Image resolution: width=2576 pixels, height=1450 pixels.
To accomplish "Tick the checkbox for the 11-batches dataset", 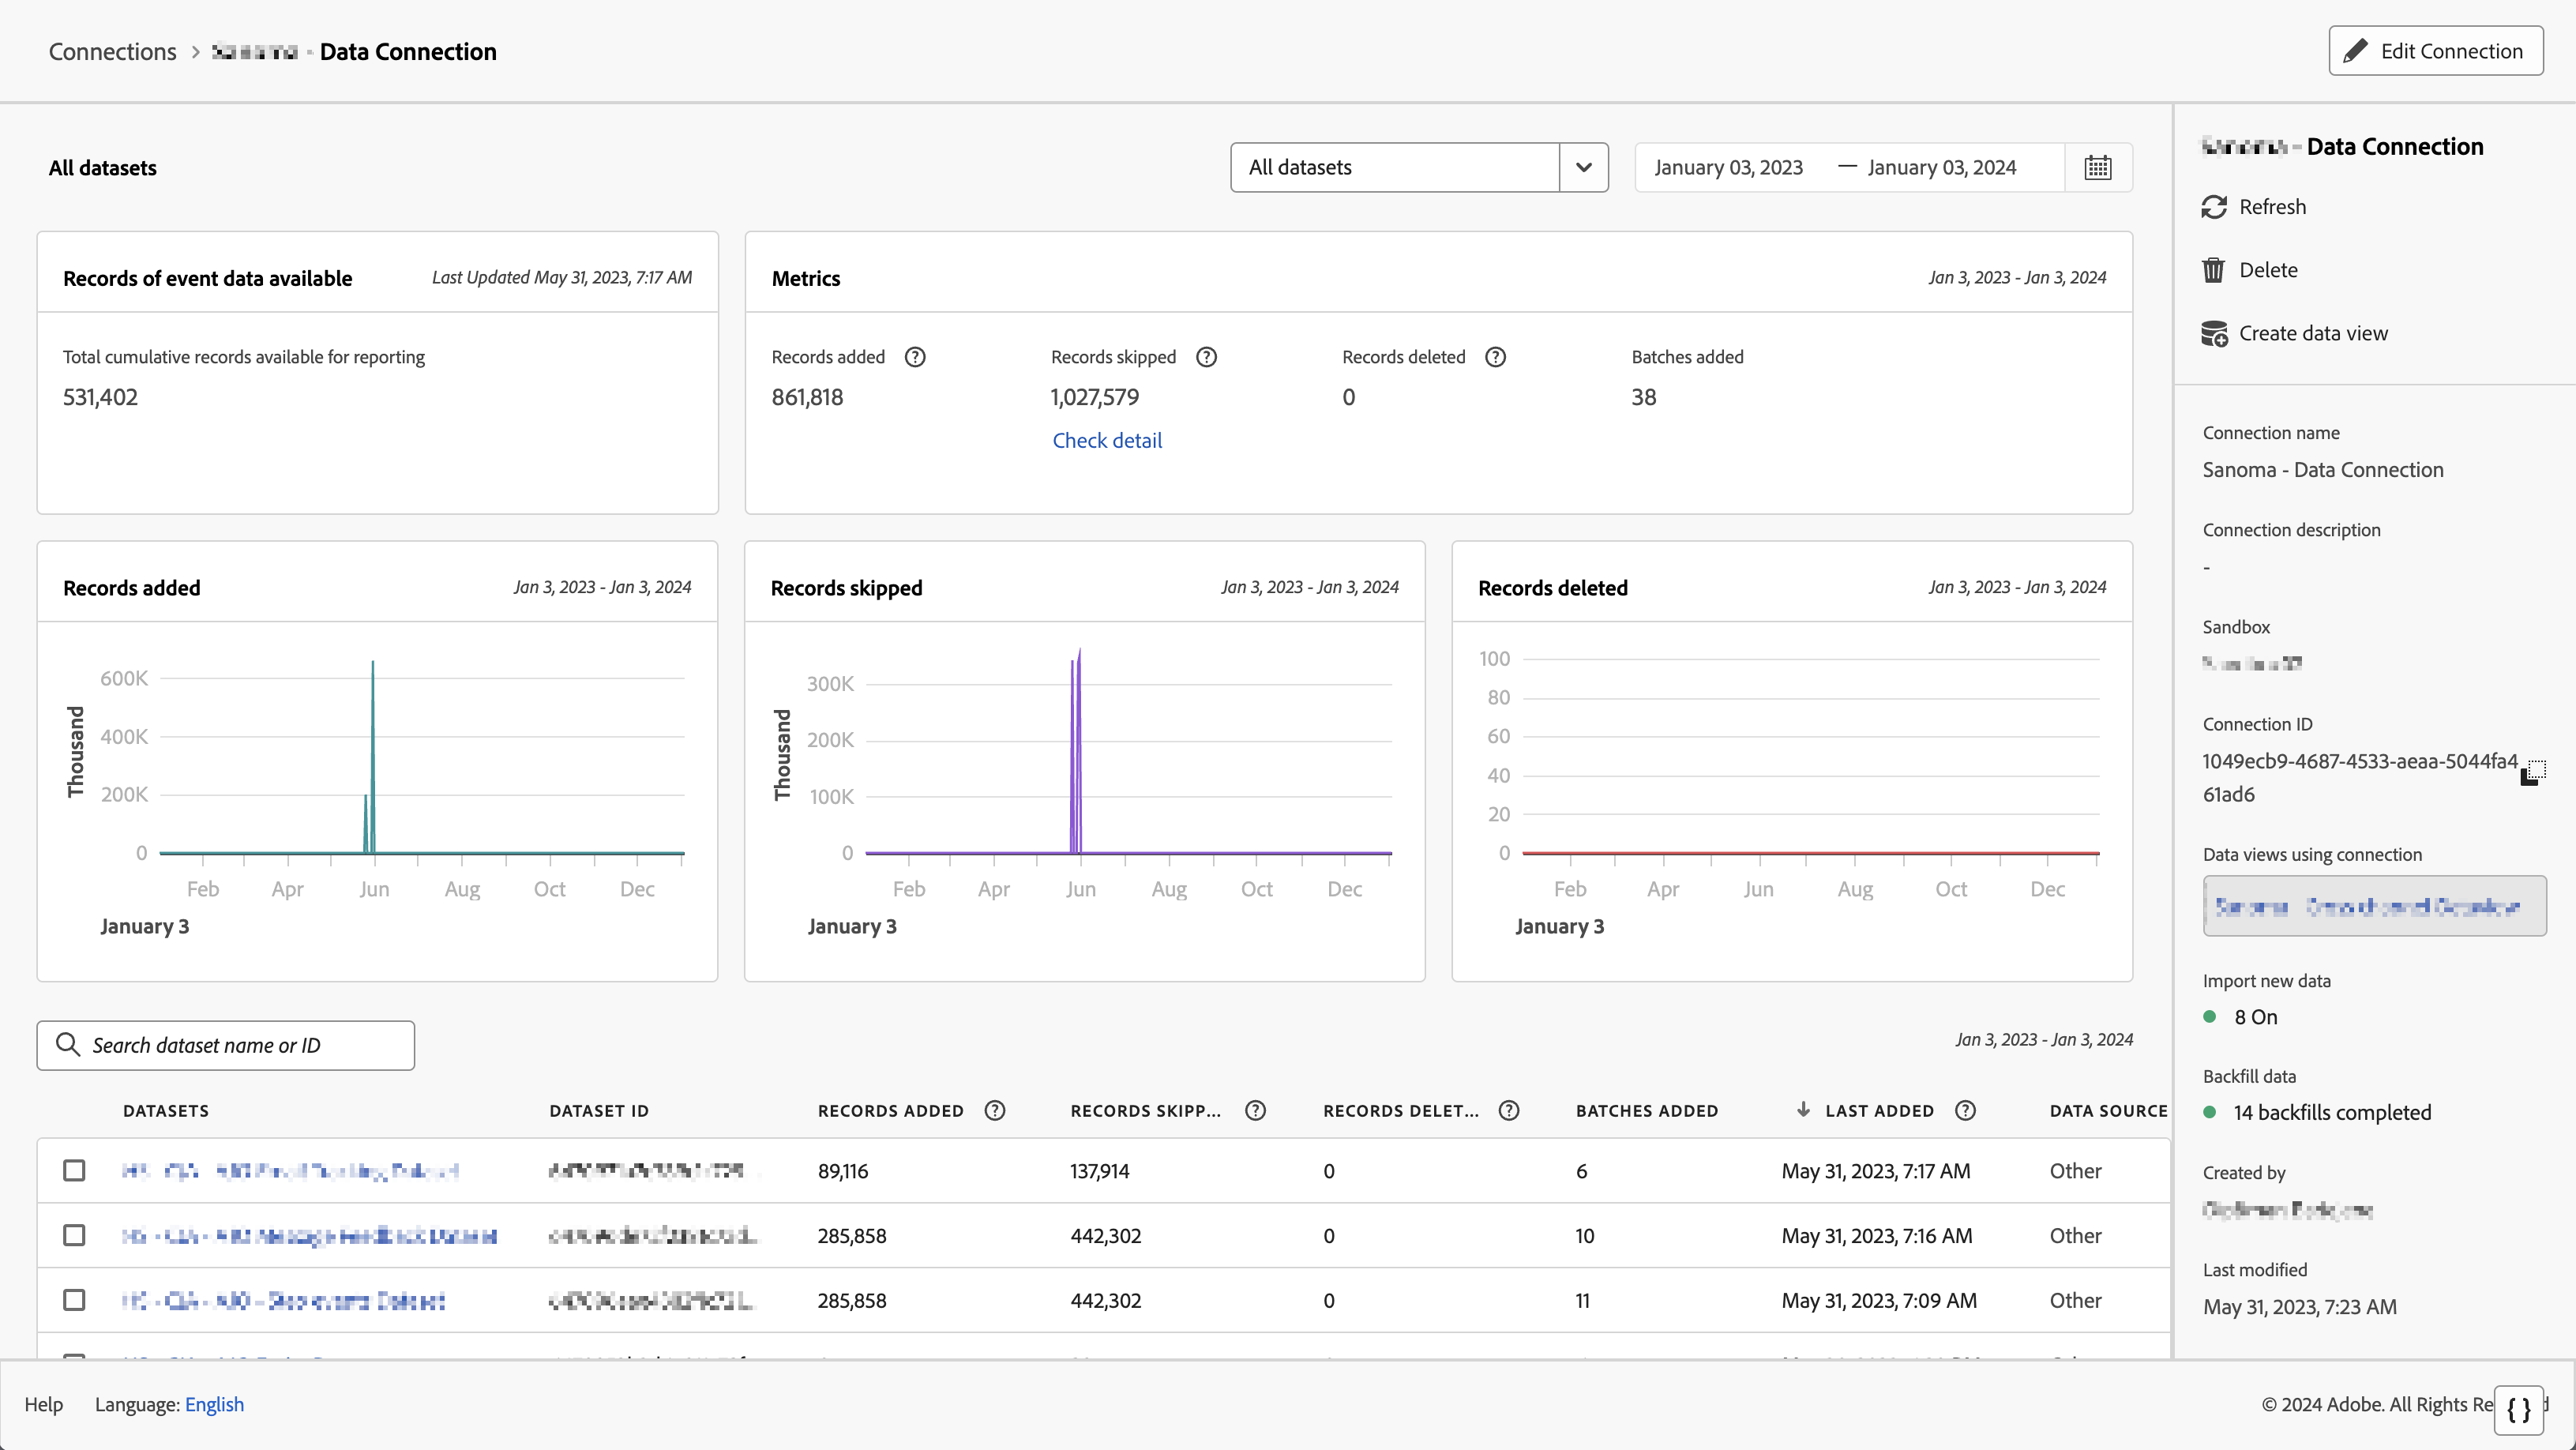I will click(74, 1300).
